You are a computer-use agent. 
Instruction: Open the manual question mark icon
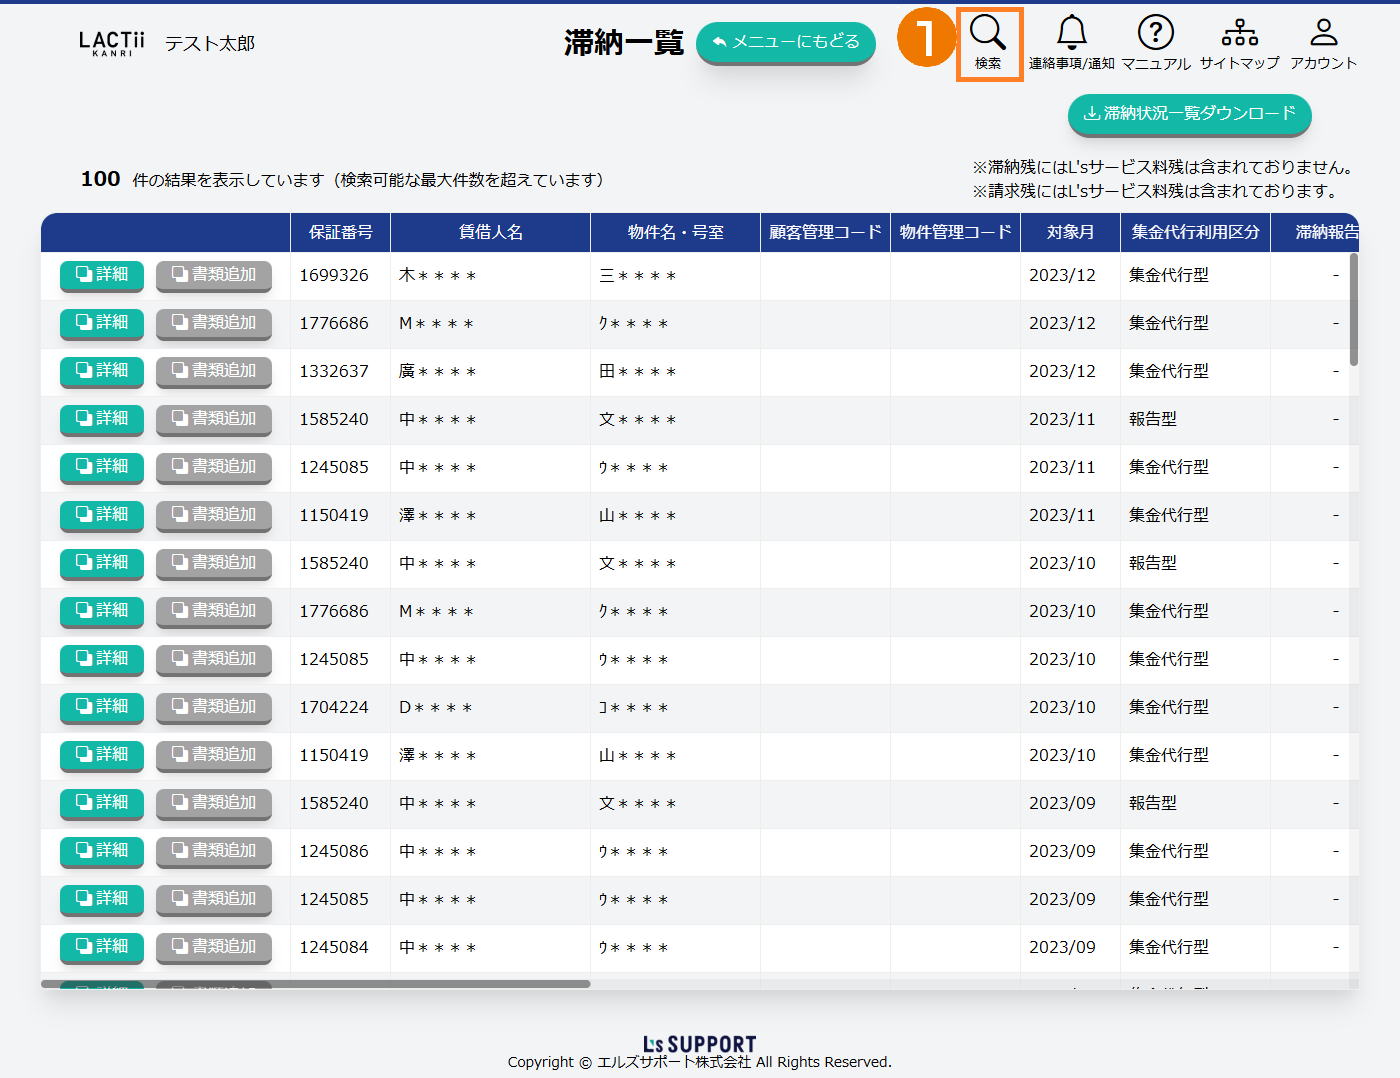[1155, 34]
